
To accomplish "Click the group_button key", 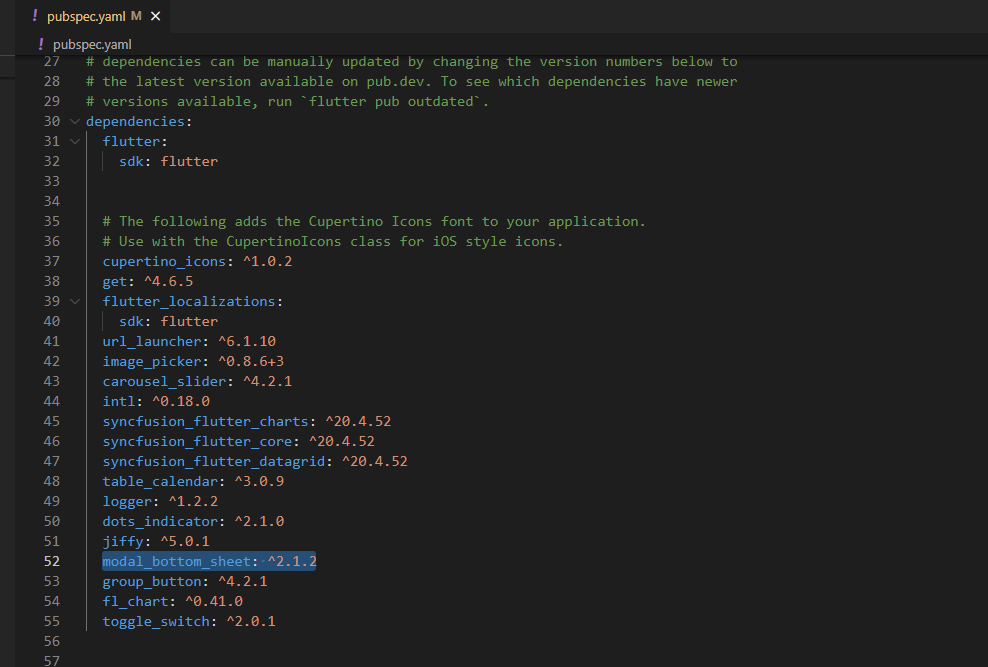I will click(x=152, y=581).
